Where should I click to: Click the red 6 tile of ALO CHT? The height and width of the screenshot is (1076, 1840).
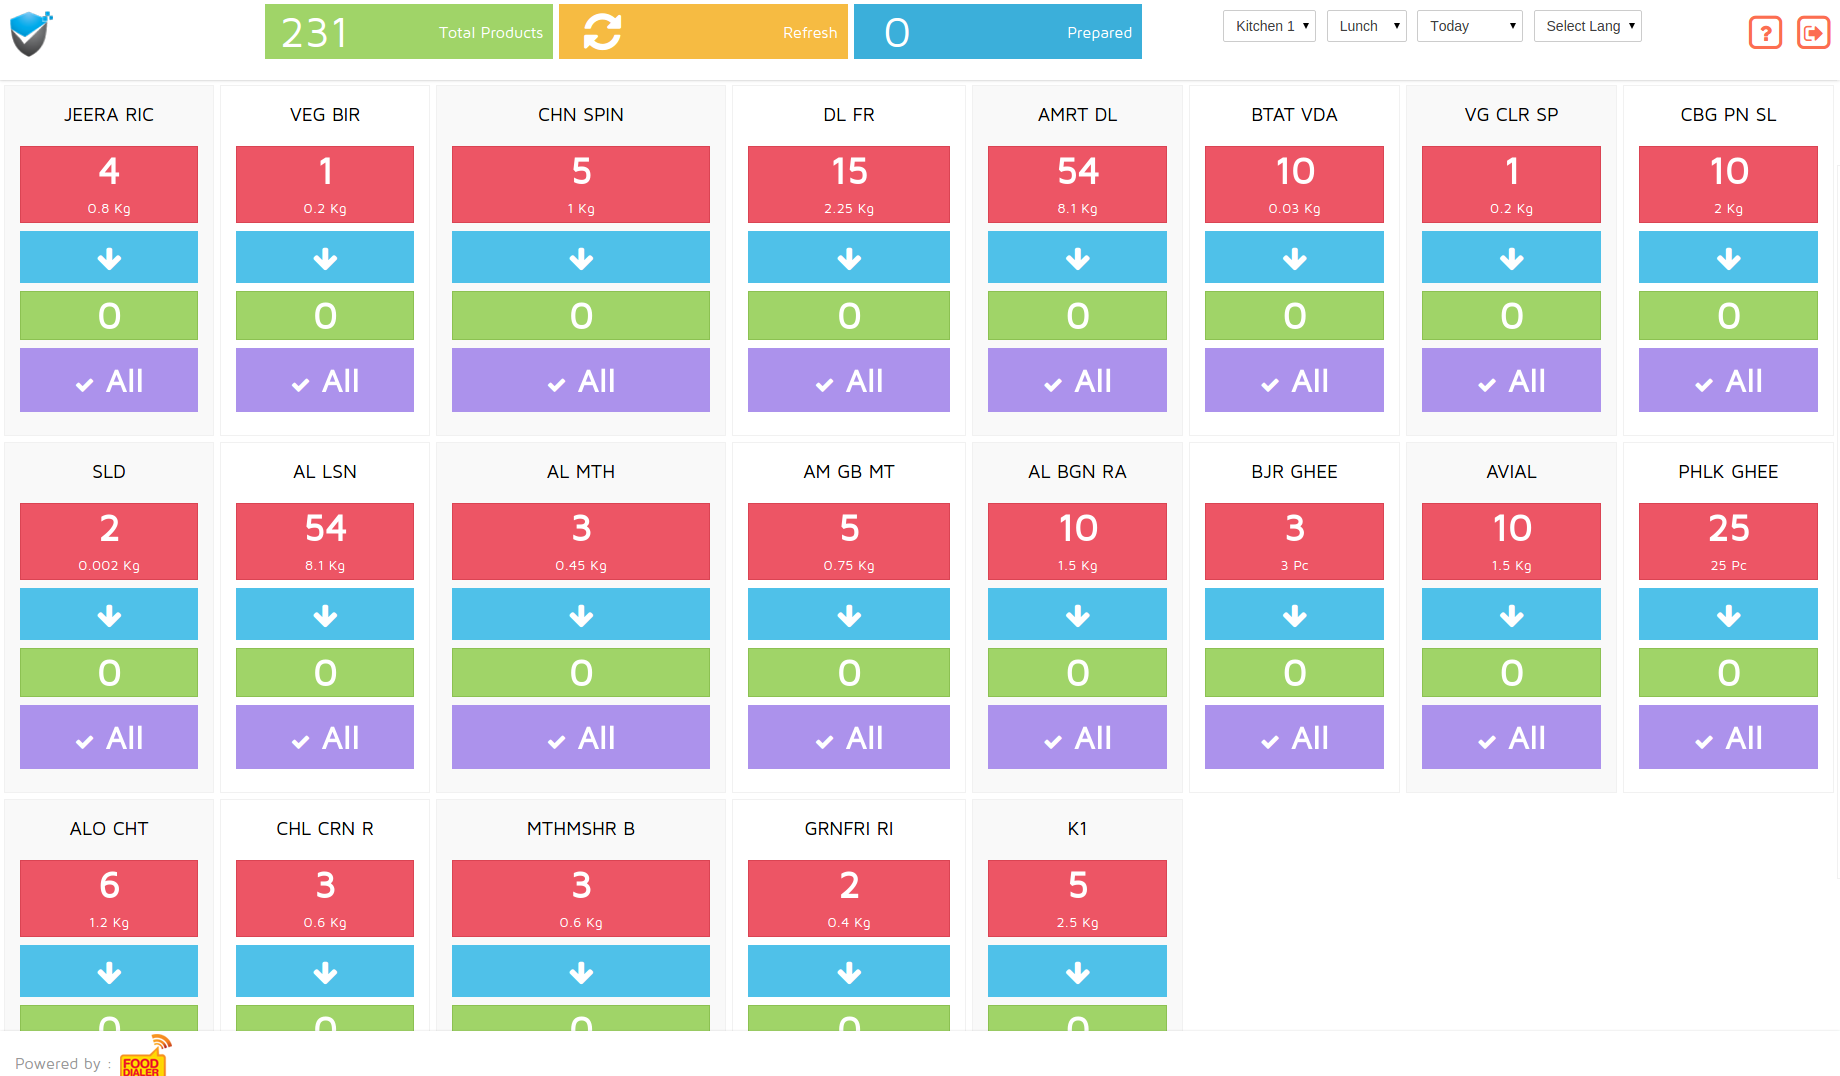[109, 898]
